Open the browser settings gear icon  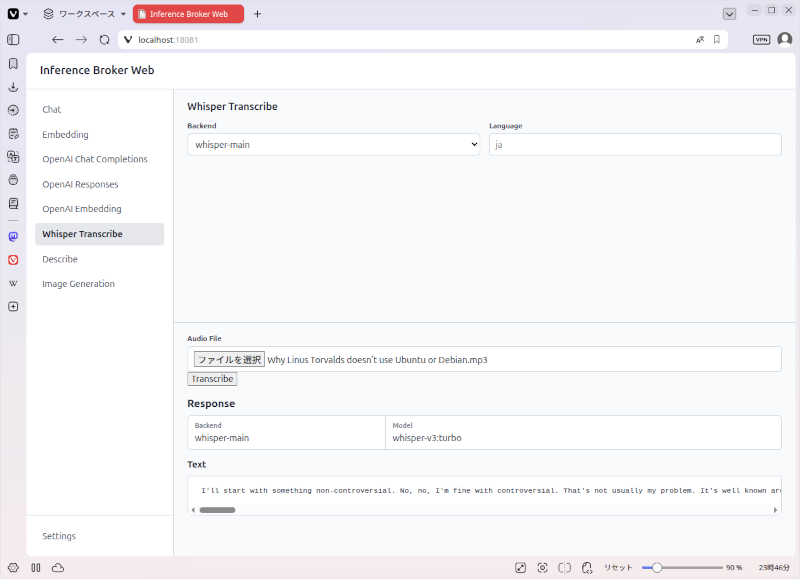[x=13, y=568]
